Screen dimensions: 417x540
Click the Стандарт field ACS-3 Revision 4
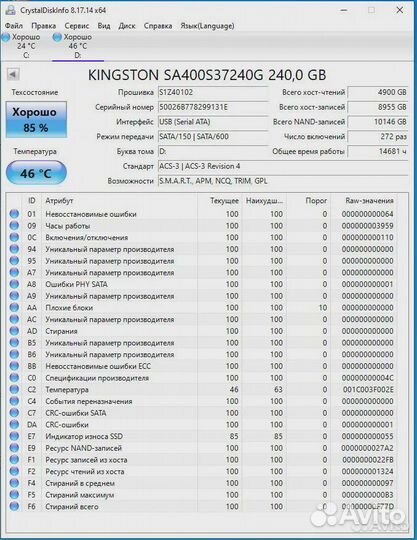[x=283, y=166]
